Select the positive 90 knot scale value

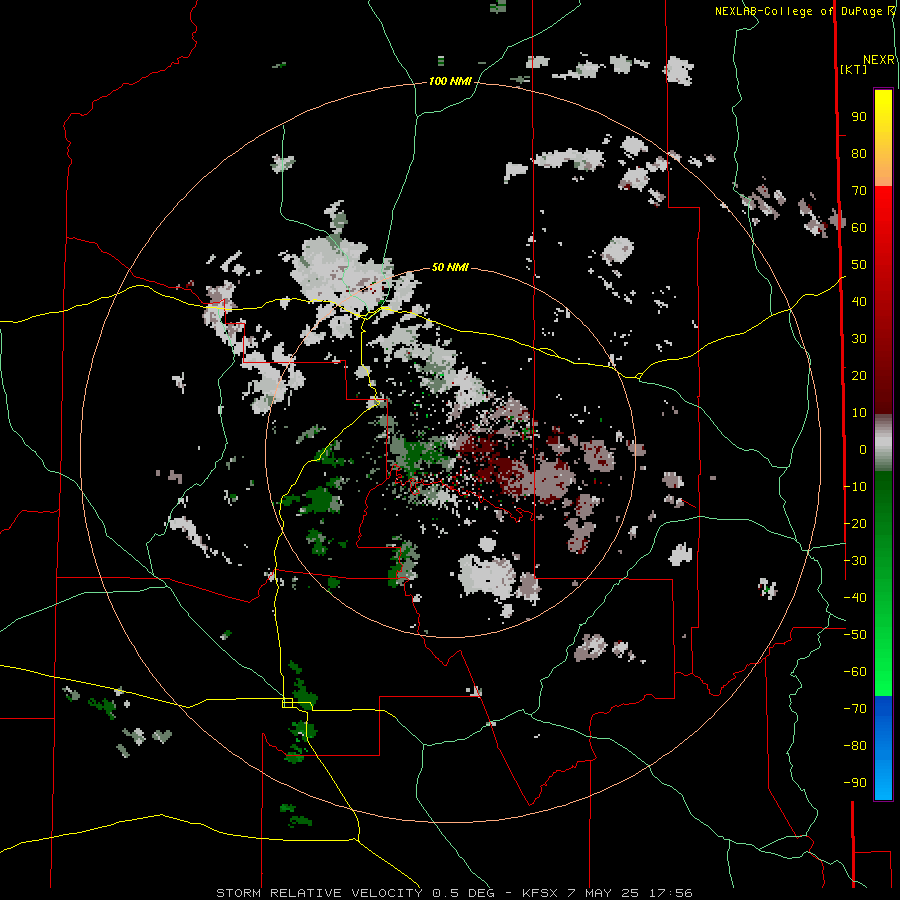[x=859, y=117]
